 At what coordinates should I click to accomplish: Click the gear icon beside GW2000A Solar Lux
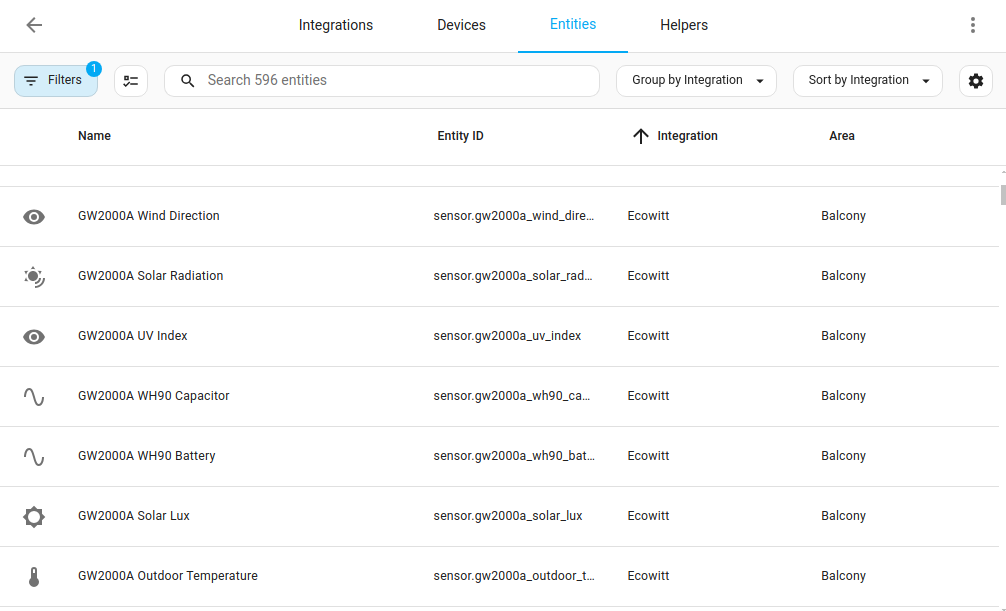tap(34, 516)
